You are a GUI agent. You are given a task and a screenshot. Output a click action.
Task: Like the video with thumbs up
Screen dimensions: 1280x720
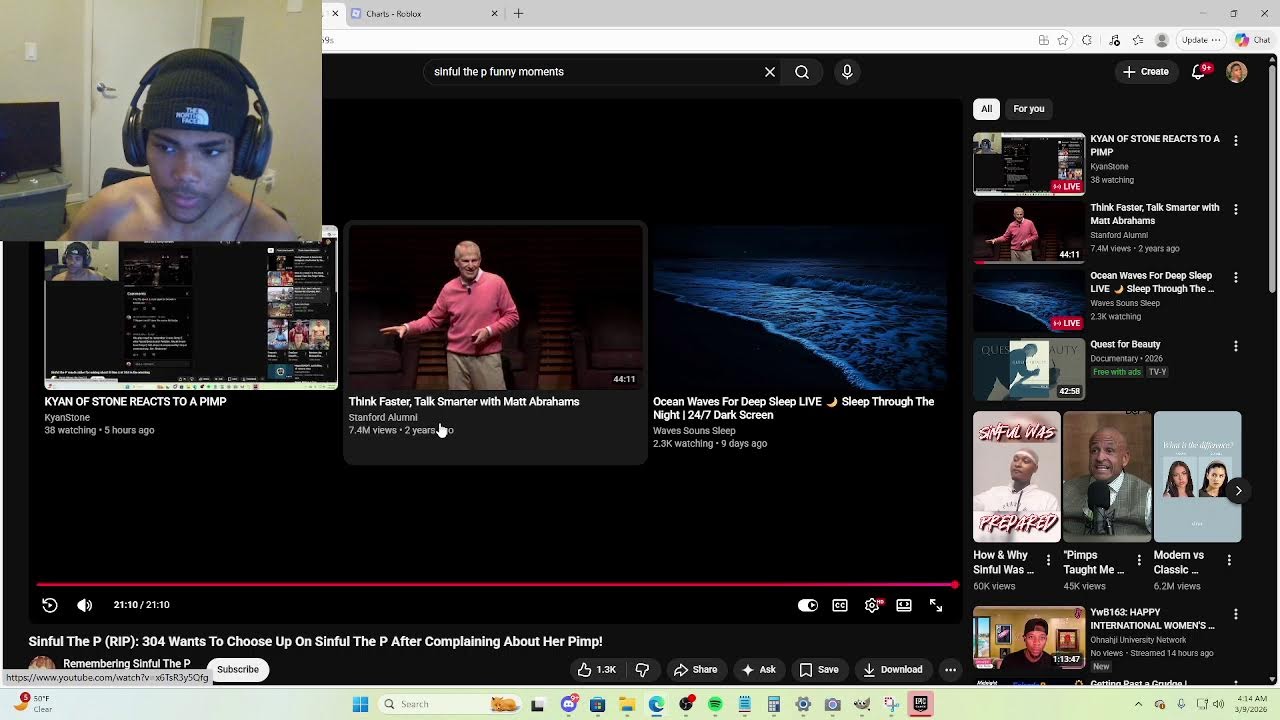click(x=596, y=670)
